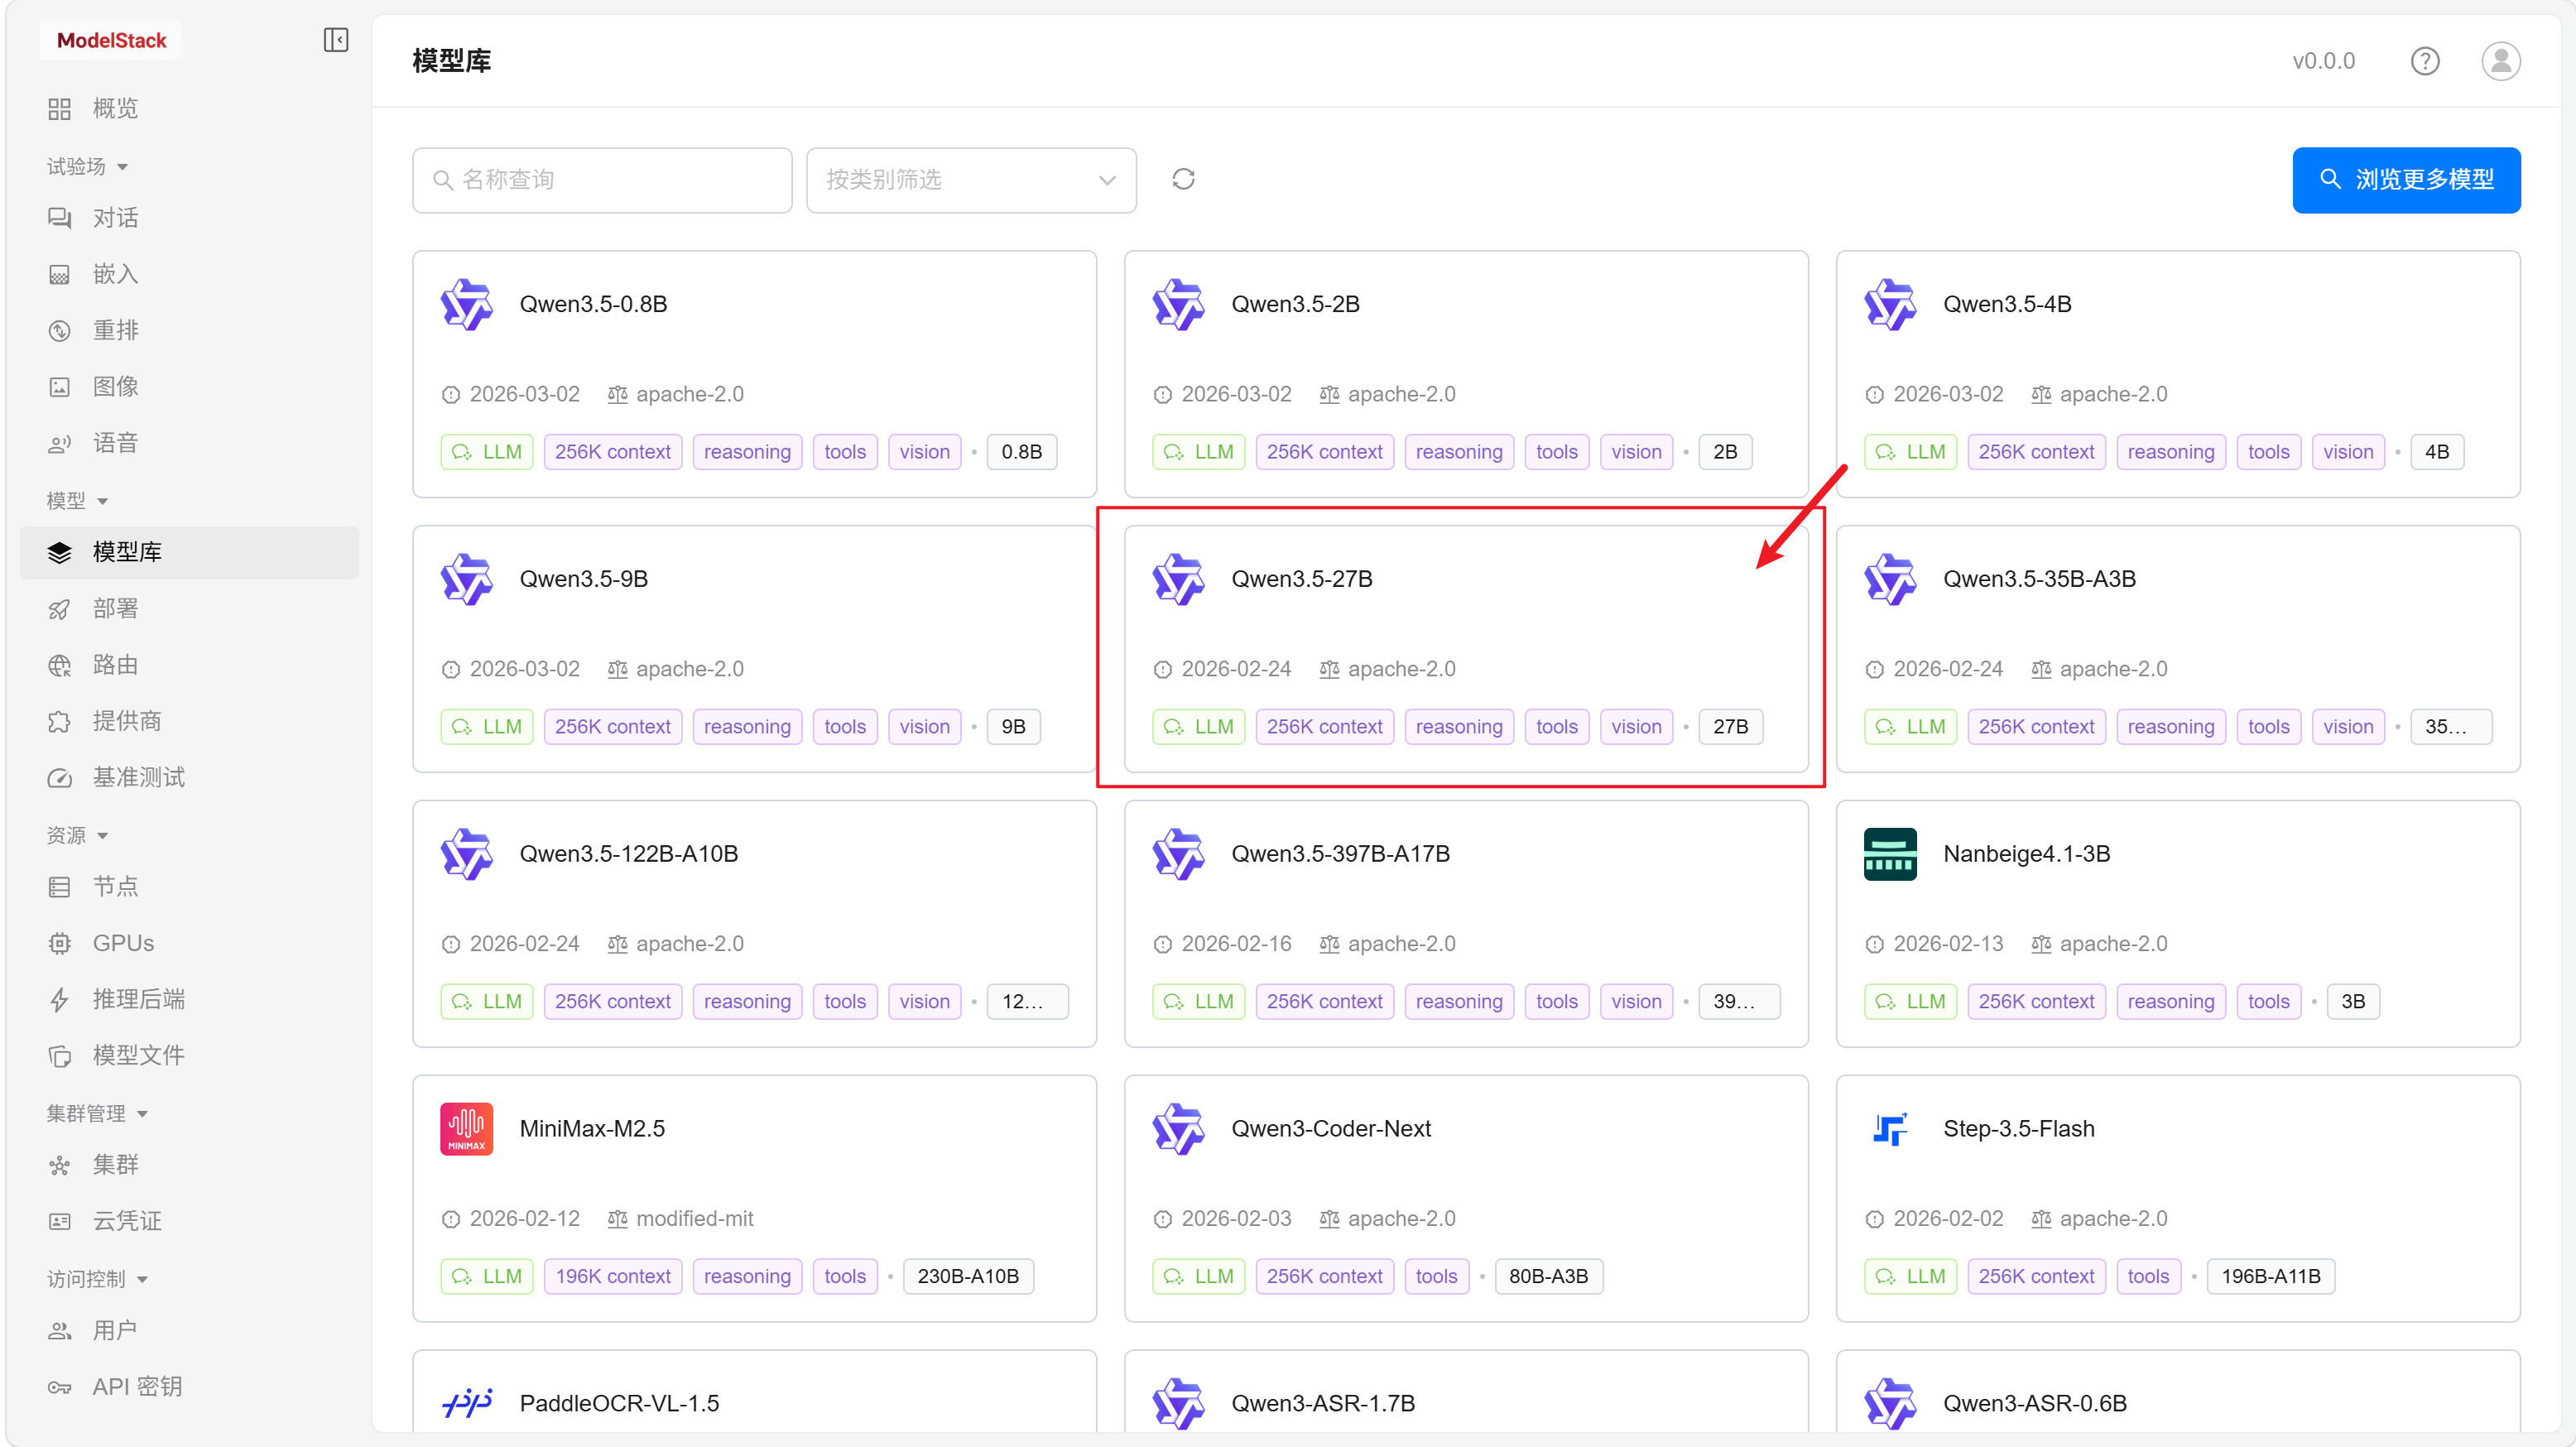The width and height of the screenshot is (2576, 1447).
Task: Click the Qwen3.5-27B model logo
Action: point(1179,579)
